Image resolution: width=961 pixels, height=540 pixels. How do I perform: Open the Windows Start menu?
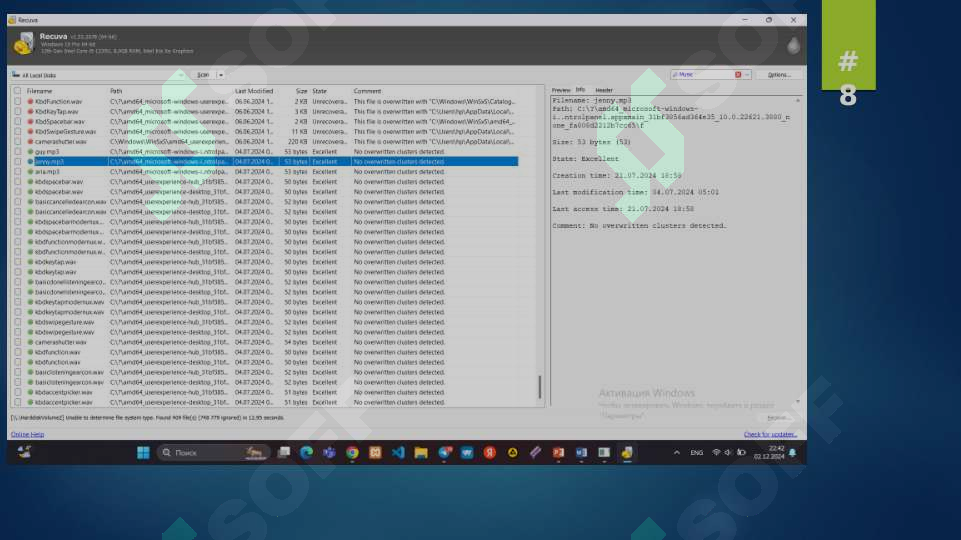pyautogui.click(x=143, y=453)
